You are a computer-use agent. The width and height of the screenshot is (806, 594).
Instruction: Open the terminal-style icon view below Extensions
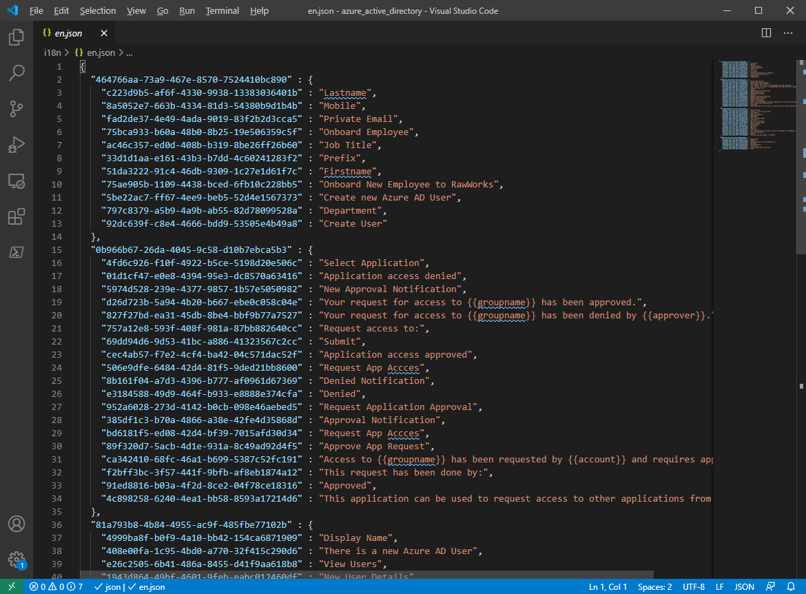[x=16, y=252]
